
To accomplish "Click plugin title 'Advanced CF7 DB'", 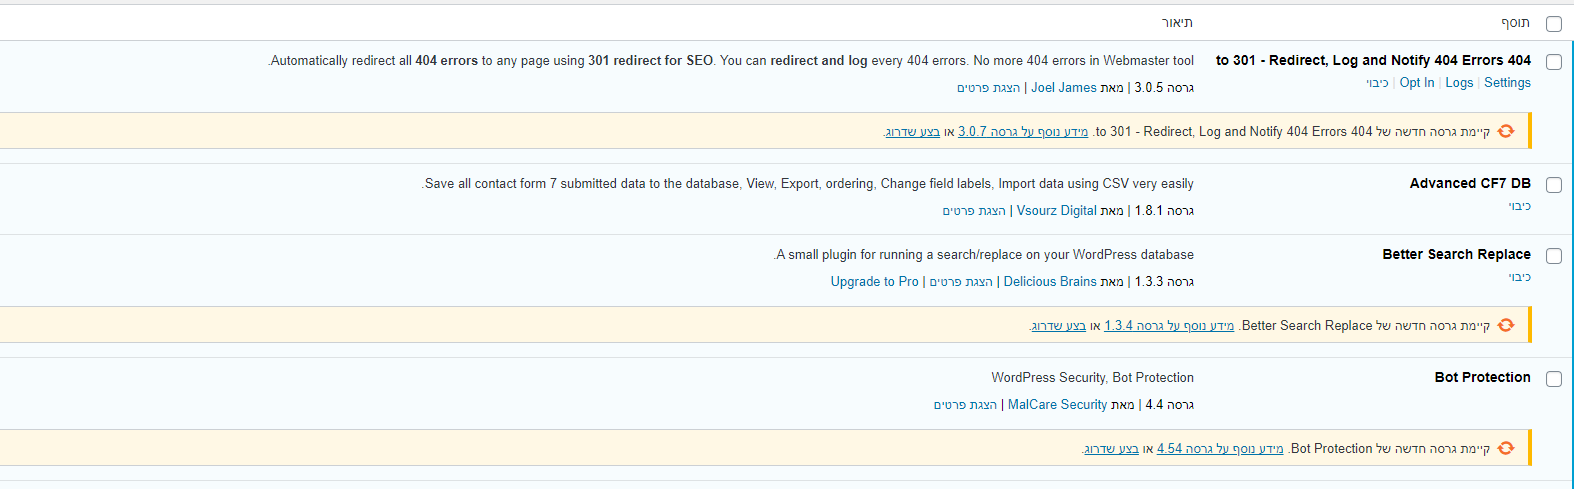I will pos(1470,183).
